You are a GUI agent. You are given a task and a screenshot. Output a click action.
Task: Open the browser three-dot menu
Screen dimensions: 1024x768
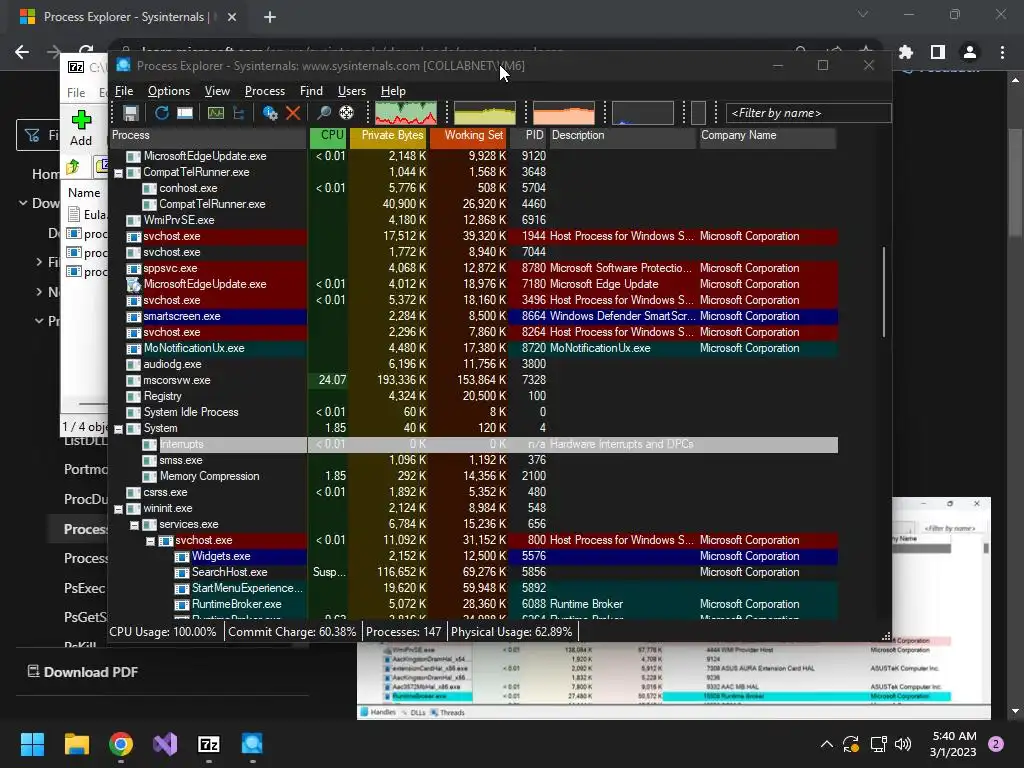tap(1002, 52)
